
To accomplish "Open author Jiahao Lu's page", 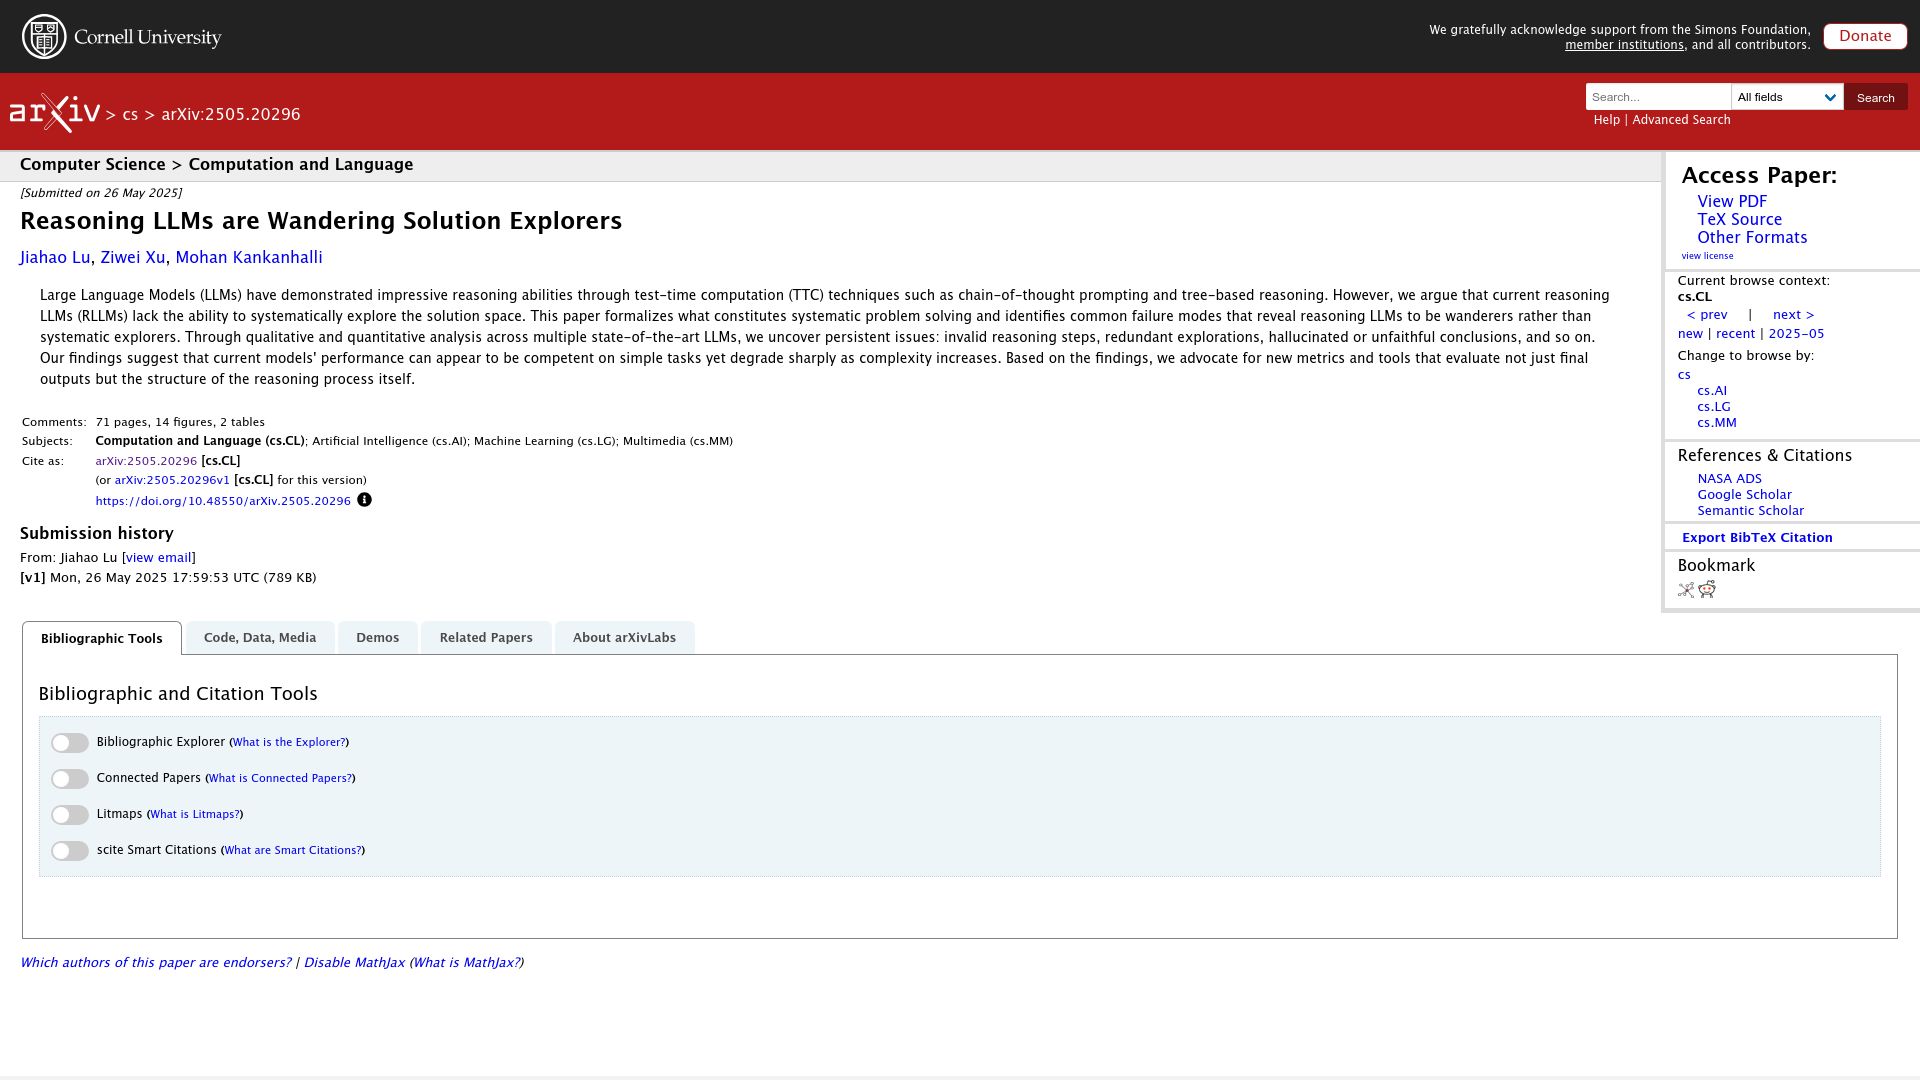I will pyautogui.click(x=55, y=258).
